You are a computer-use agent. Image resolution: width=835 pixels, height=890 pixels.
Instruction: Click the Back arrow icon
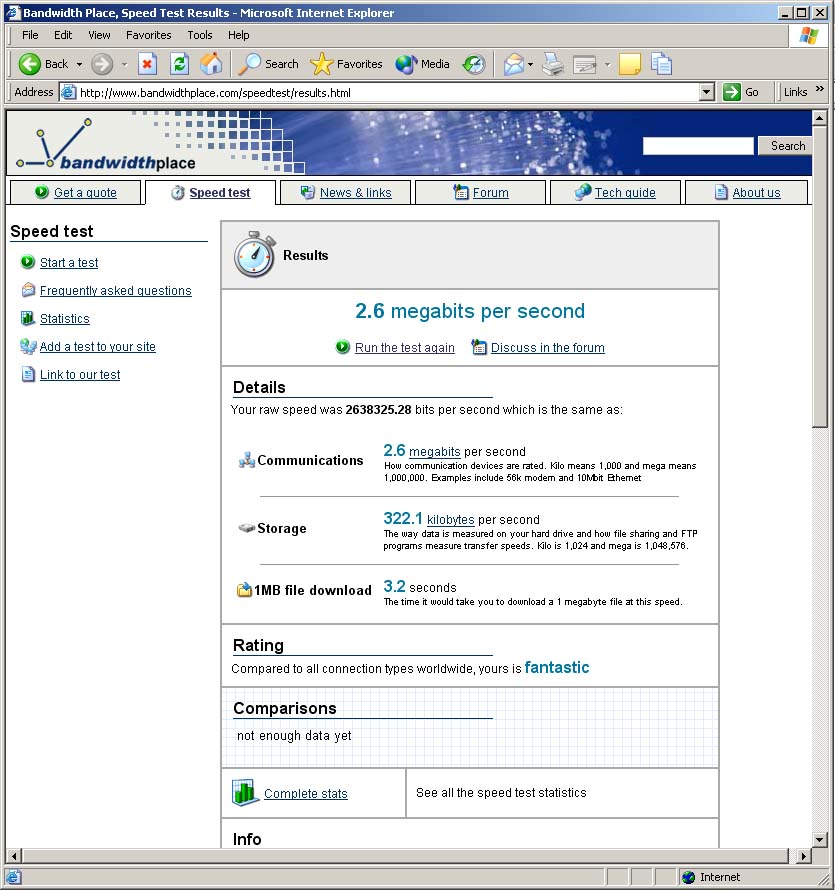[x=29, y=64]
